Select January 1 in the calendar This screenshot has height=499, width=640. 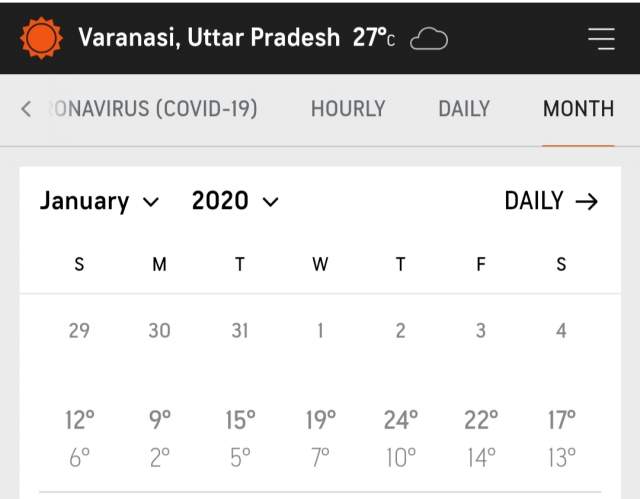pyautogui.click(x=320, y=330)
